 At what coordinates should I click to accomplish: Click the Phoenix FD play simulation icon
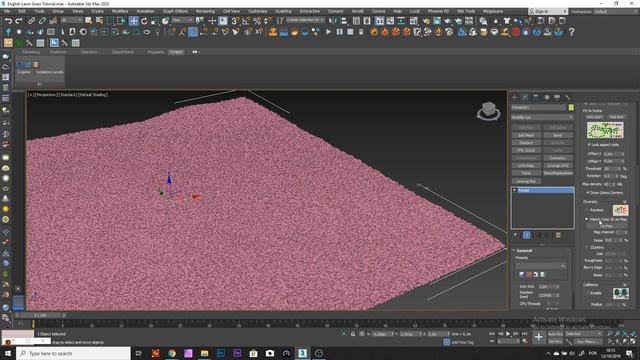pyautogui.click(x=329, y=32)
